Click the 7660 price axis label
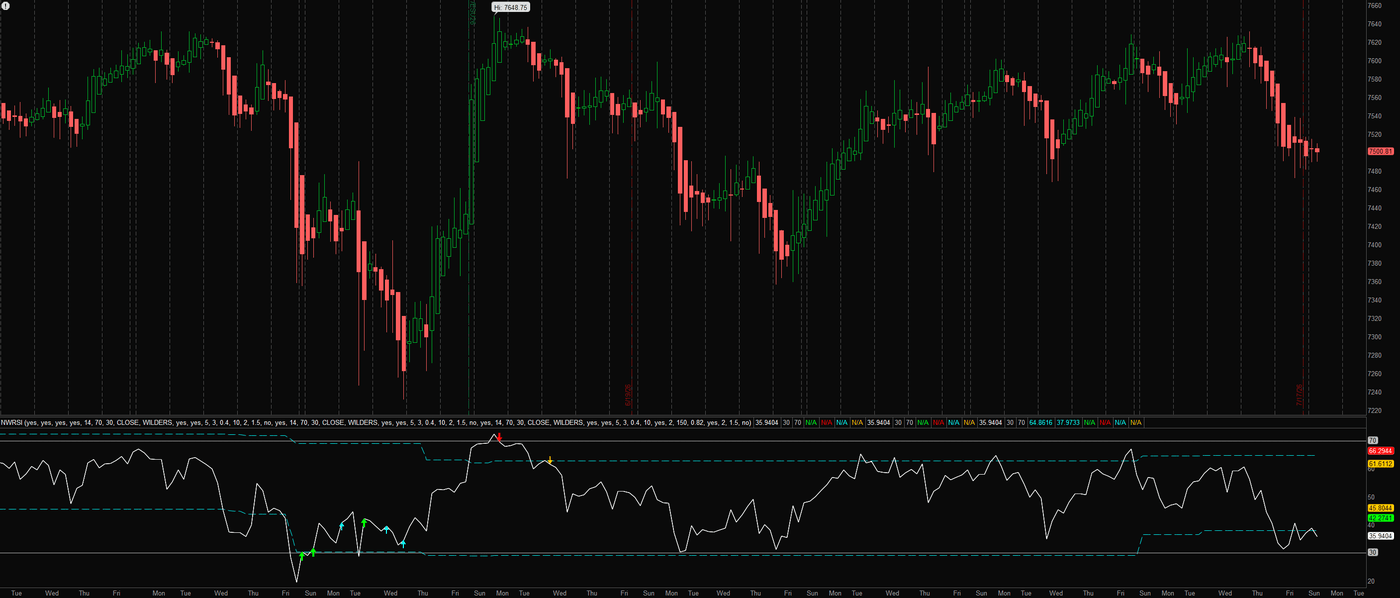Image resolution: width=1400 pixels, height=598 pixels. 1375,5
